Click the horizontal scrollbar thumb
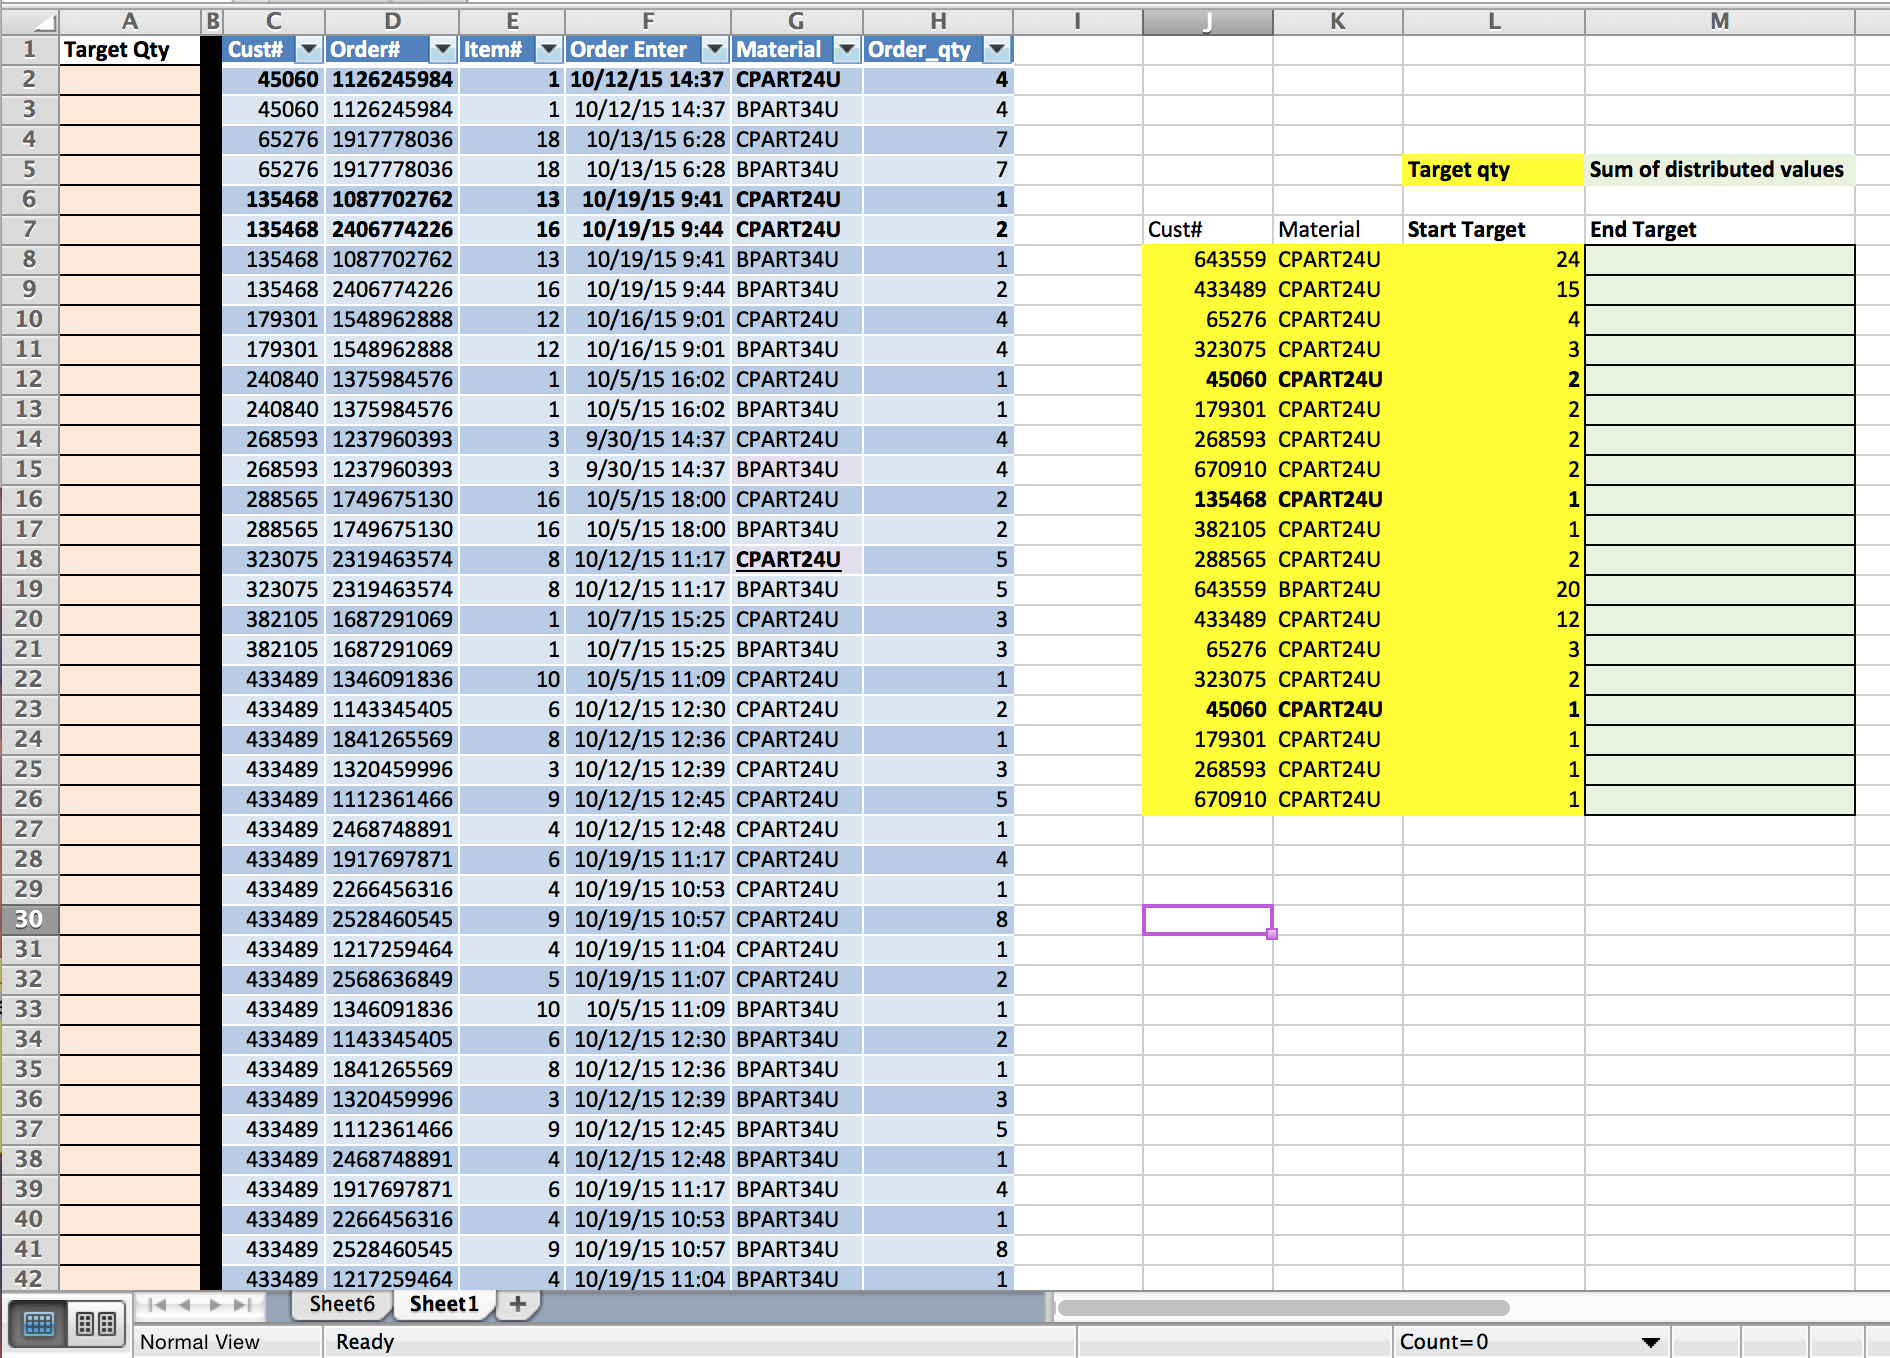The width and height of the screenshot is (1890, 1358). click(x=1283, y=1308)
